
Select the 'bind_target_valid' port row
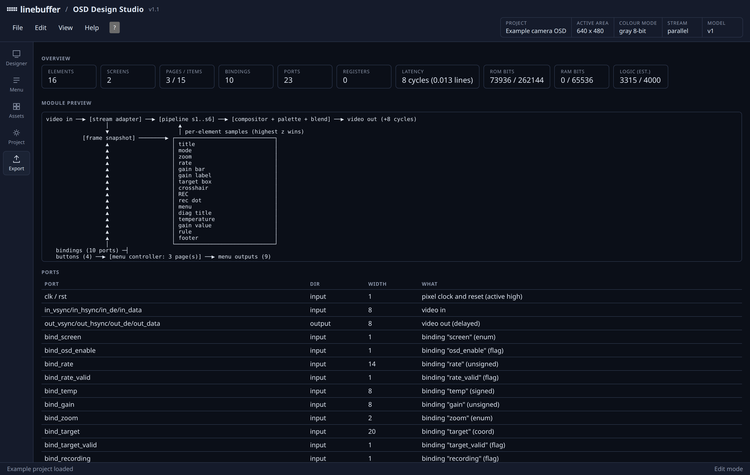391,445
